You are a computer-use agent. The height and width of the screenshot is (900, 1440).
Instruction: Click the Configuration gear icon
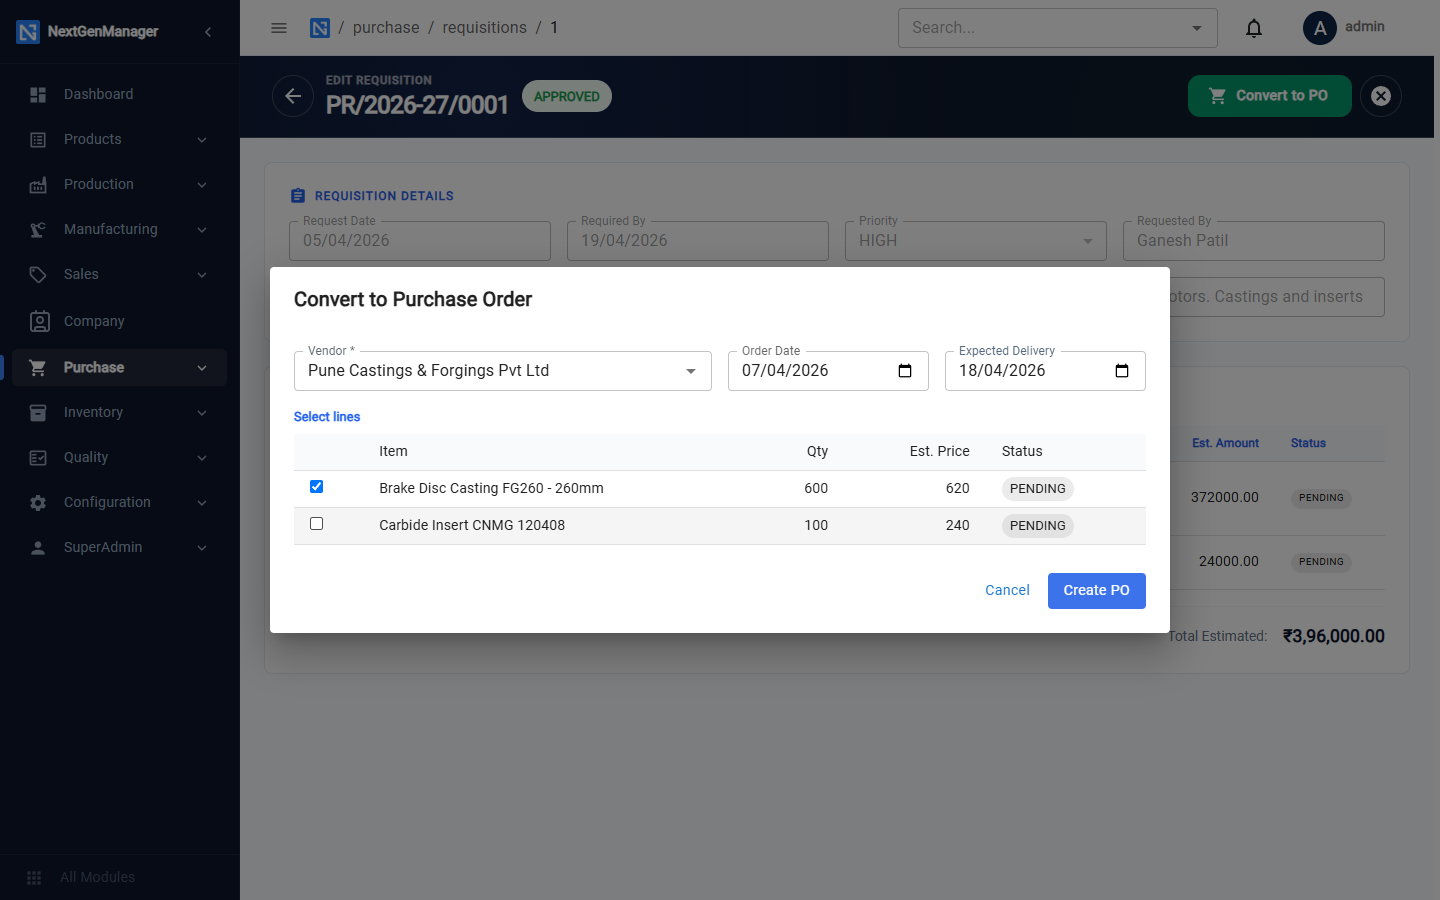[38, 502]
